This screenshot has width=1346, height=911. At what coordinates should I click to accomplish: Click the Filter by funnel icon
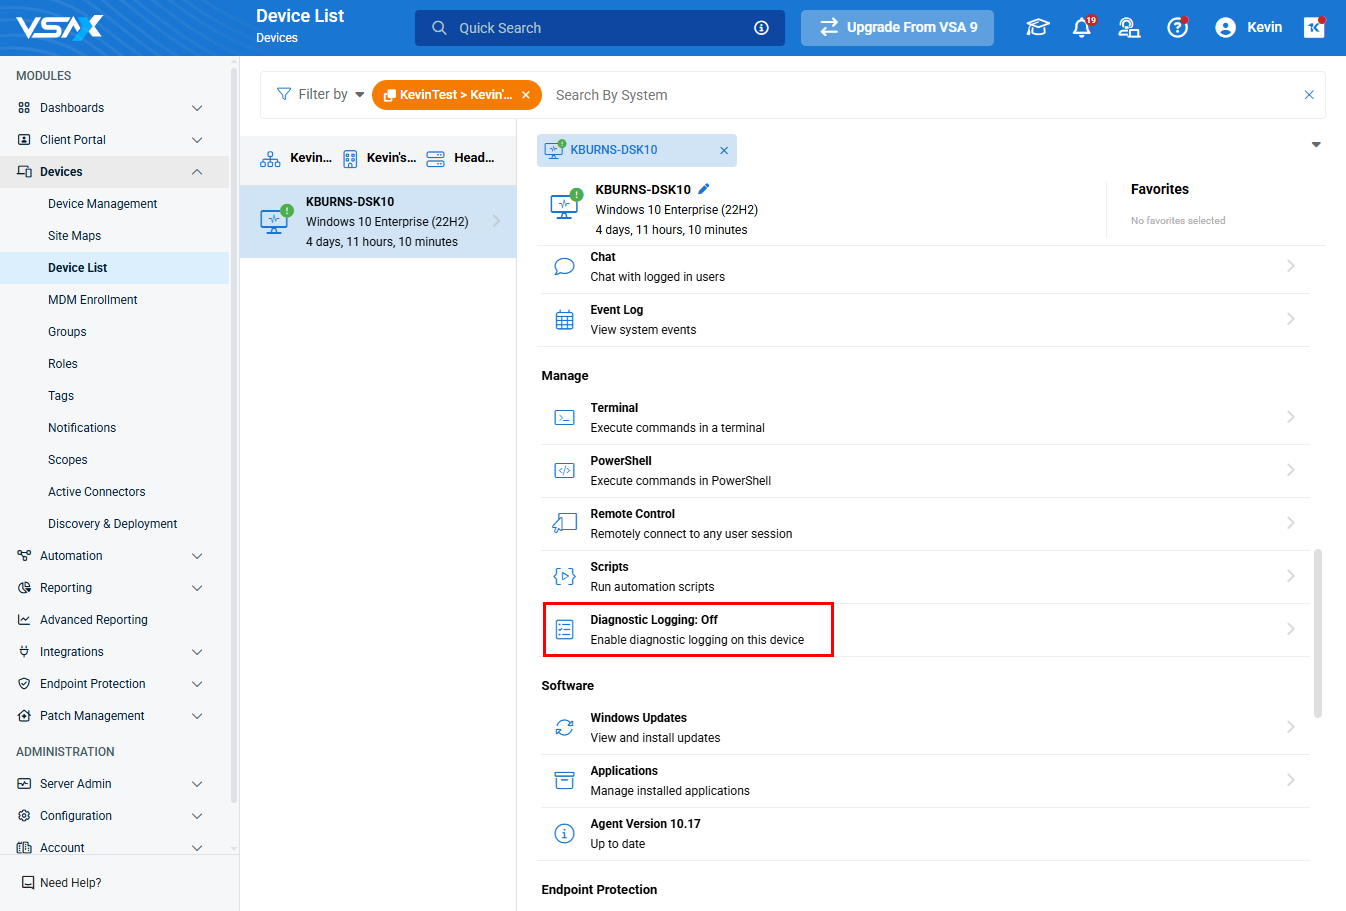tap(284, 94)
